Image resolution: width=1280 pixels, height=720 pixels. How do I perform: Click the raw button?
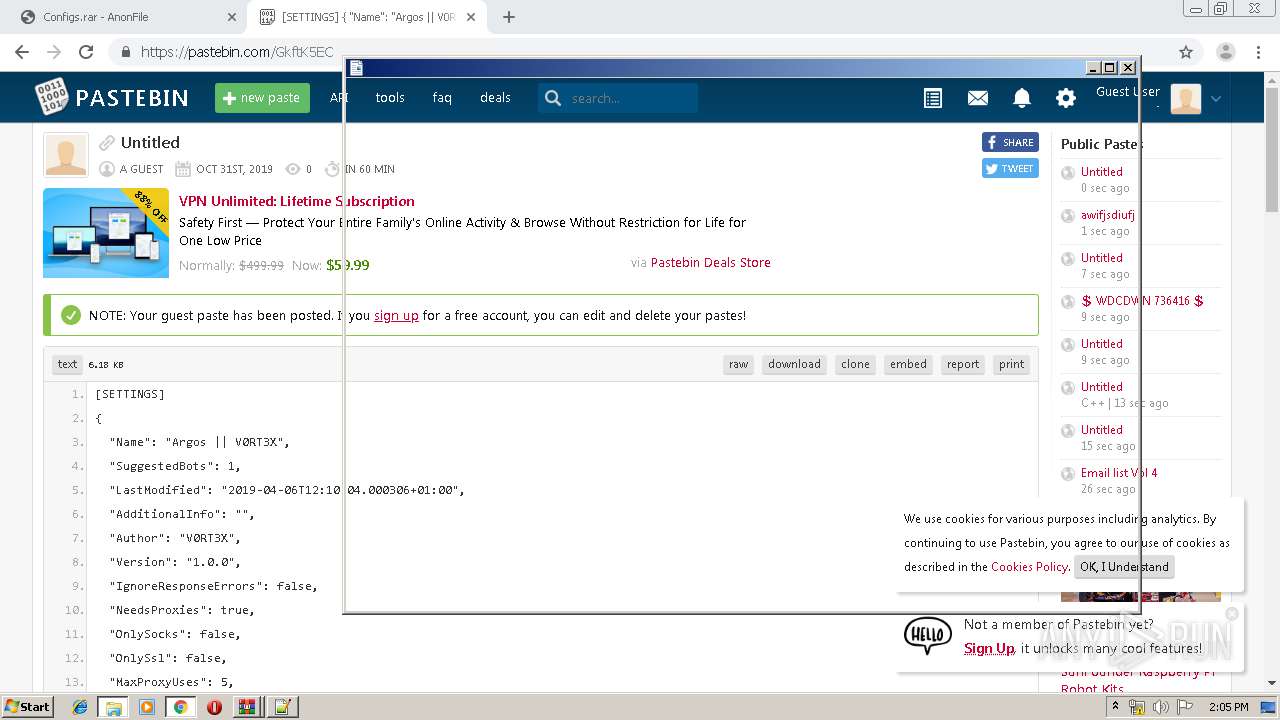pyautogui.click(x=738, y=364)
